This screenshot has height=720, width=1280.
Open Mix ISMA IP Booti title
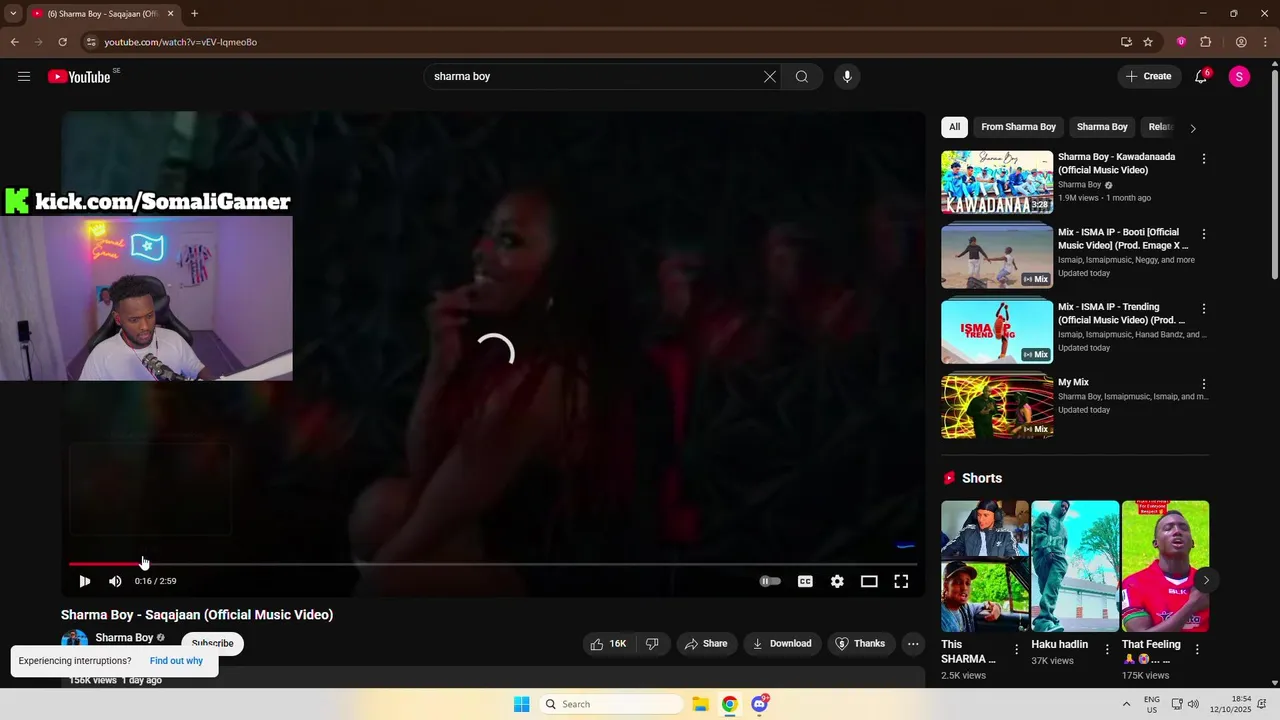coord(1123,238)
